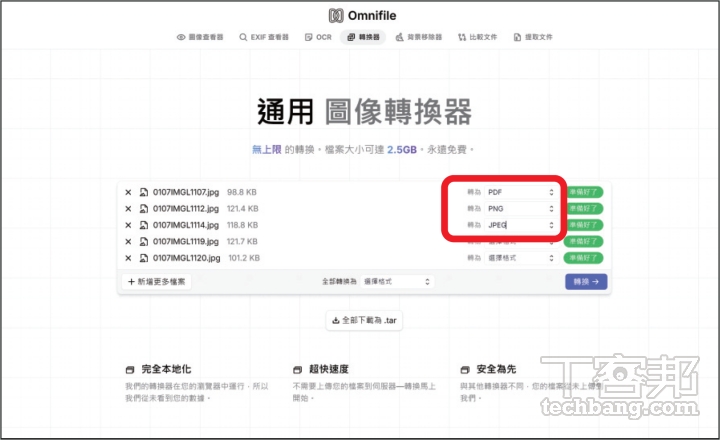720x440 pixels.
Task: Select the file name 0107IMGL1112.jpg
Action: 186,209
